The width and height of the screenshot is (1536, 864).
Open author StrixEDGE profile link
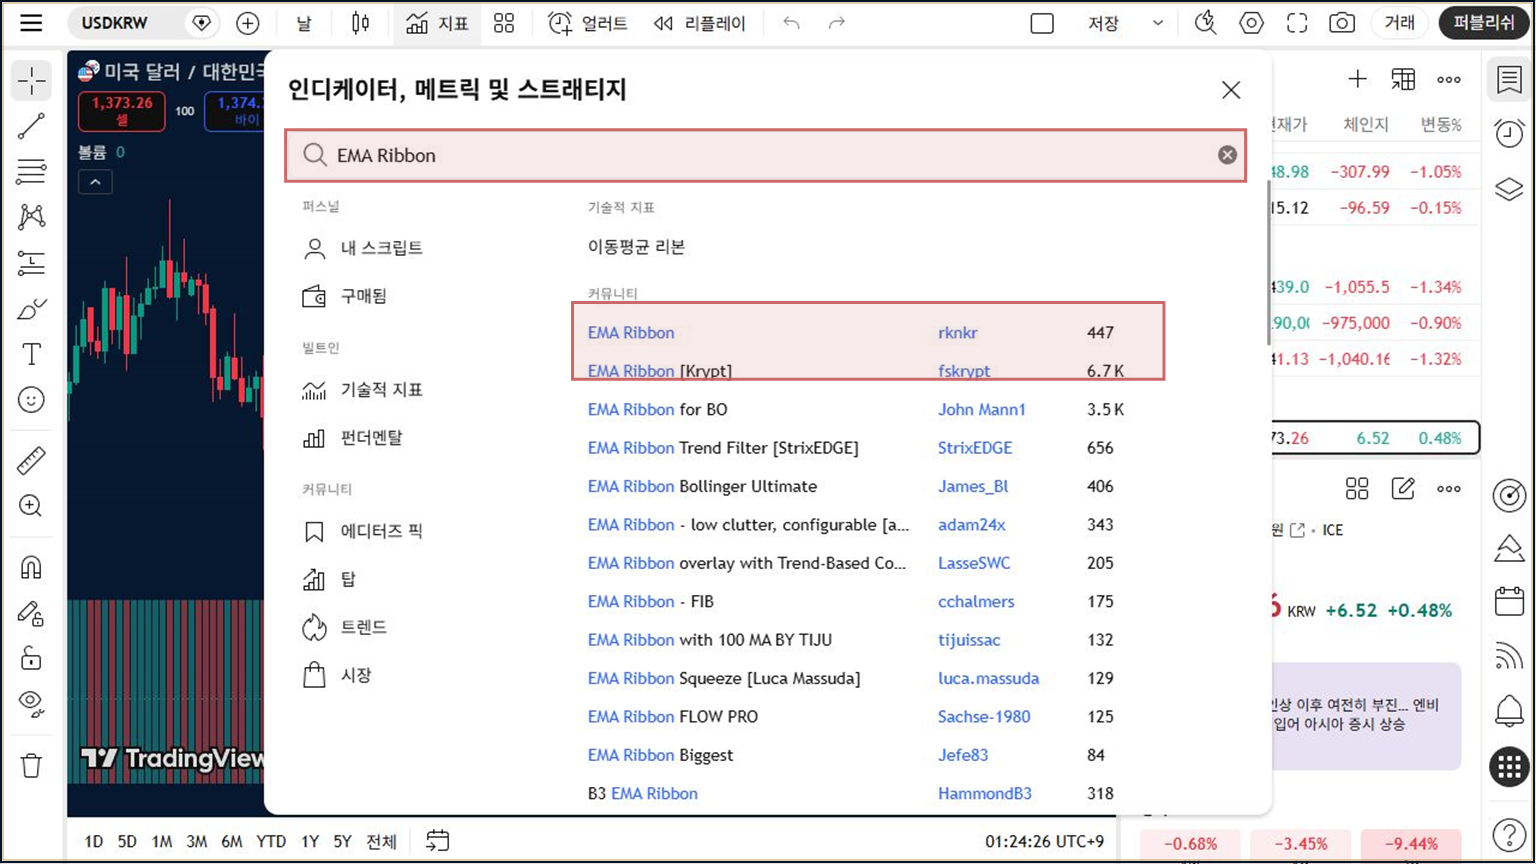tap(975, 448)
